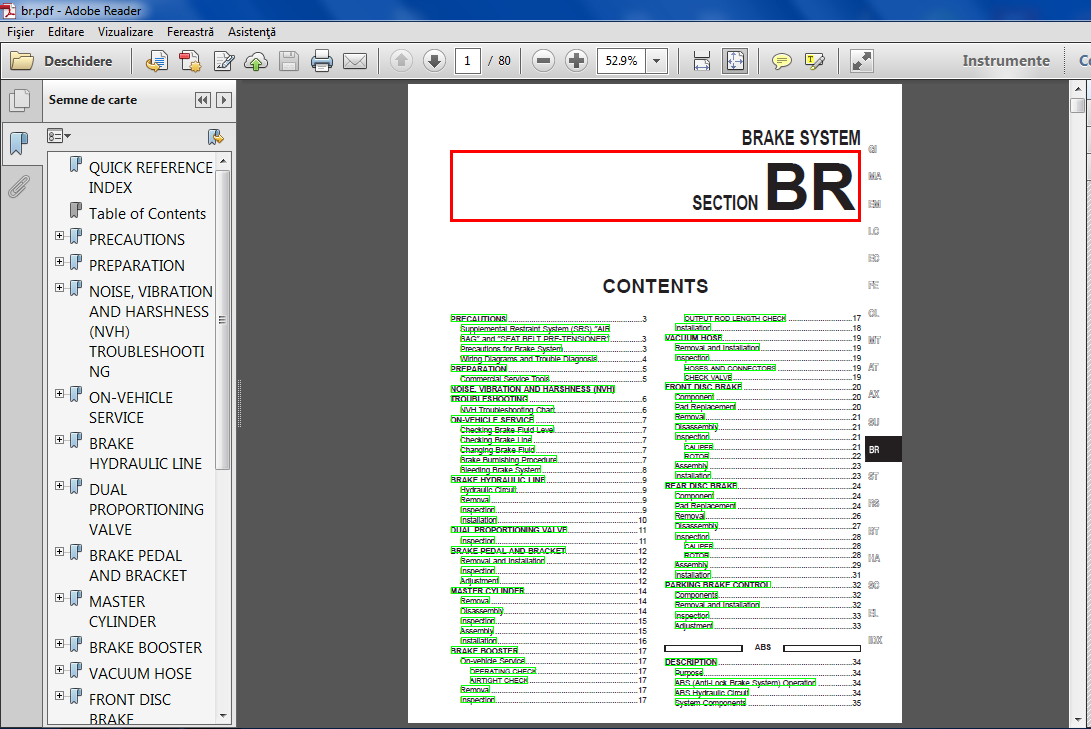This screenshot has width=1091, height=729.
Task: Add a sticky note comment
Action: [781, 61]
